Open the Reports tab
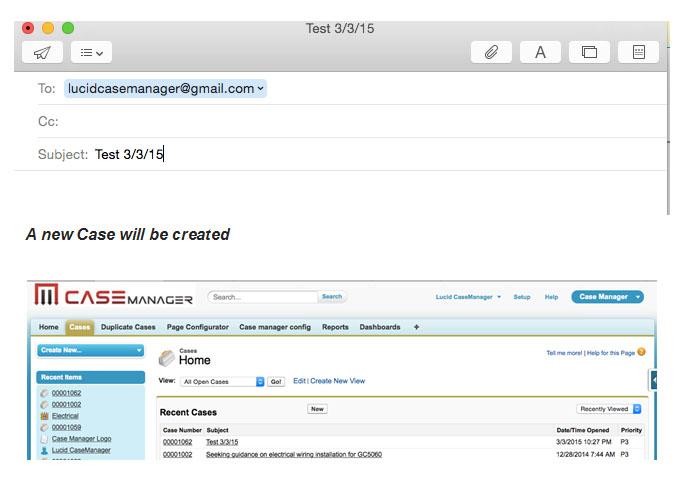The width and height of the screenshot is (694, 487). click(335, 327)
